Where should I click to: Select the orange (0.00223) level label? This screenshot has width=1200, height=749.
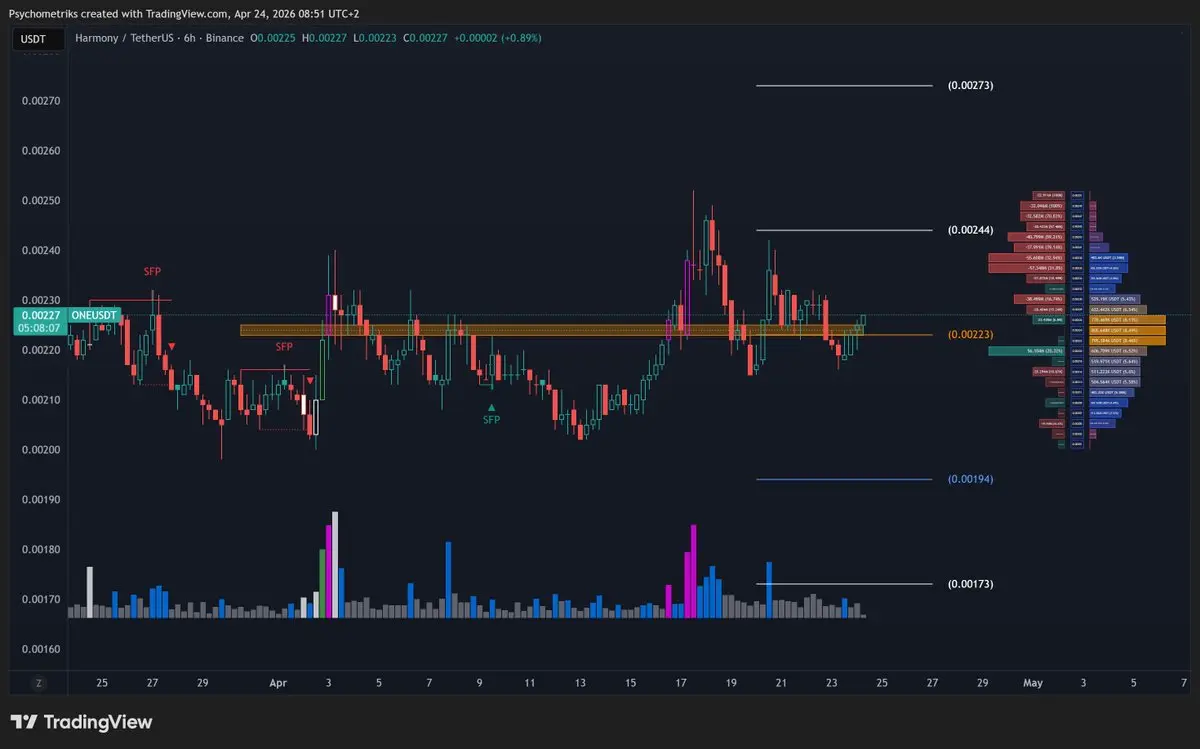[x=970, y=335]
